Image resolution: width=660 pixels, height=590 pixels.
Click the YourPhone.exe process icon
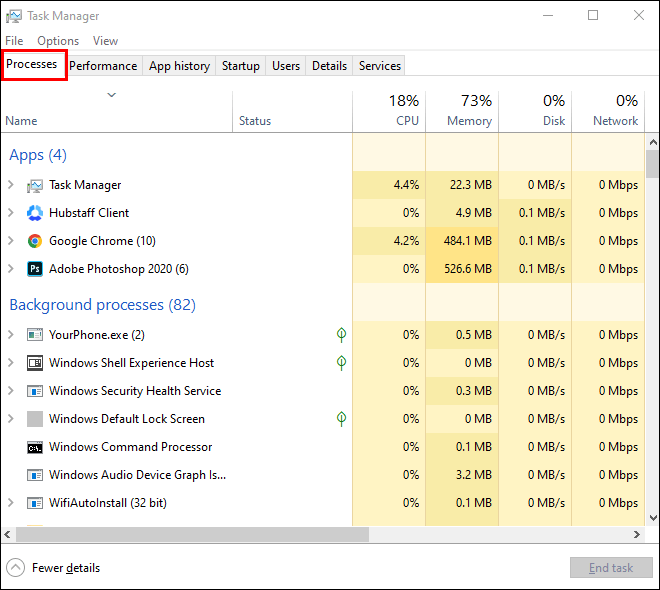pyautogui.click(x=35, y=335)
